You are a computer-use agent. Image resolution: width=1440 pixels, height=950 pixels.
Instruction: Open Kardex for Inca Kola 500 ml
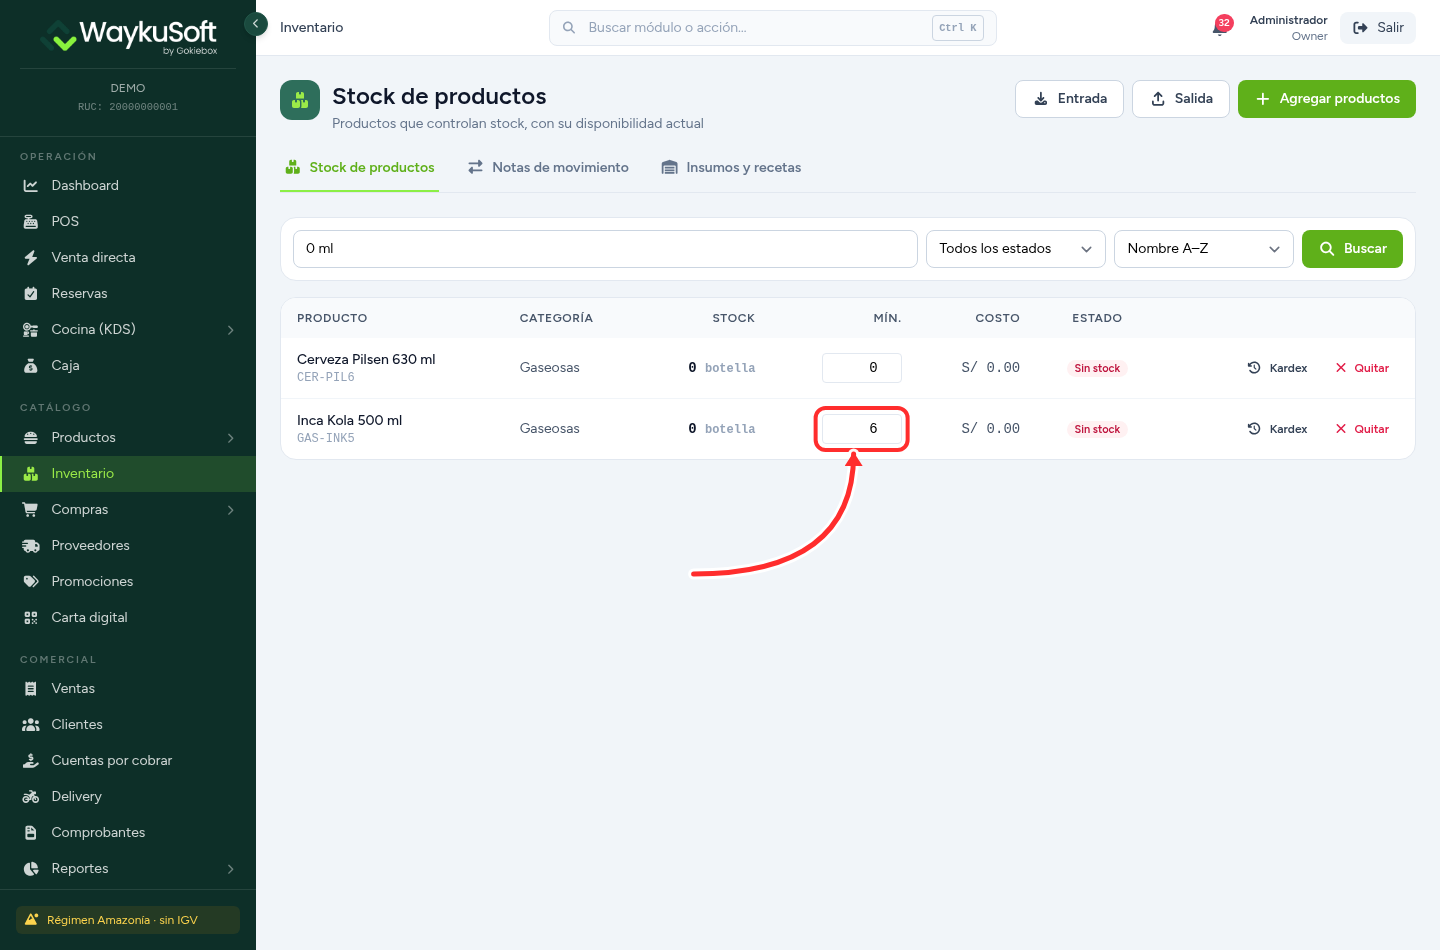[1278, 429]
